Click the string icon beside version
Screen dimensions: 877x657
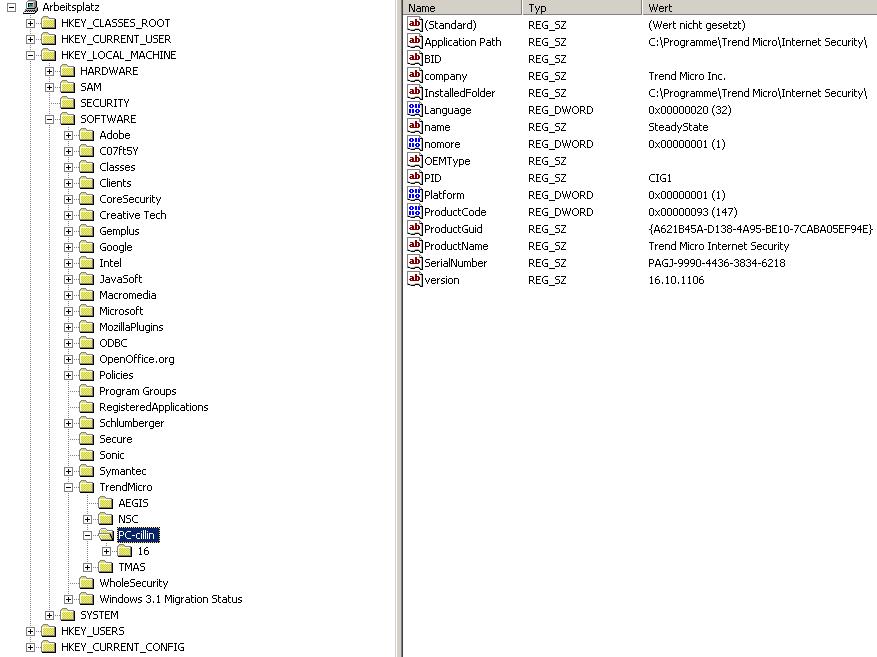(414, 280)
